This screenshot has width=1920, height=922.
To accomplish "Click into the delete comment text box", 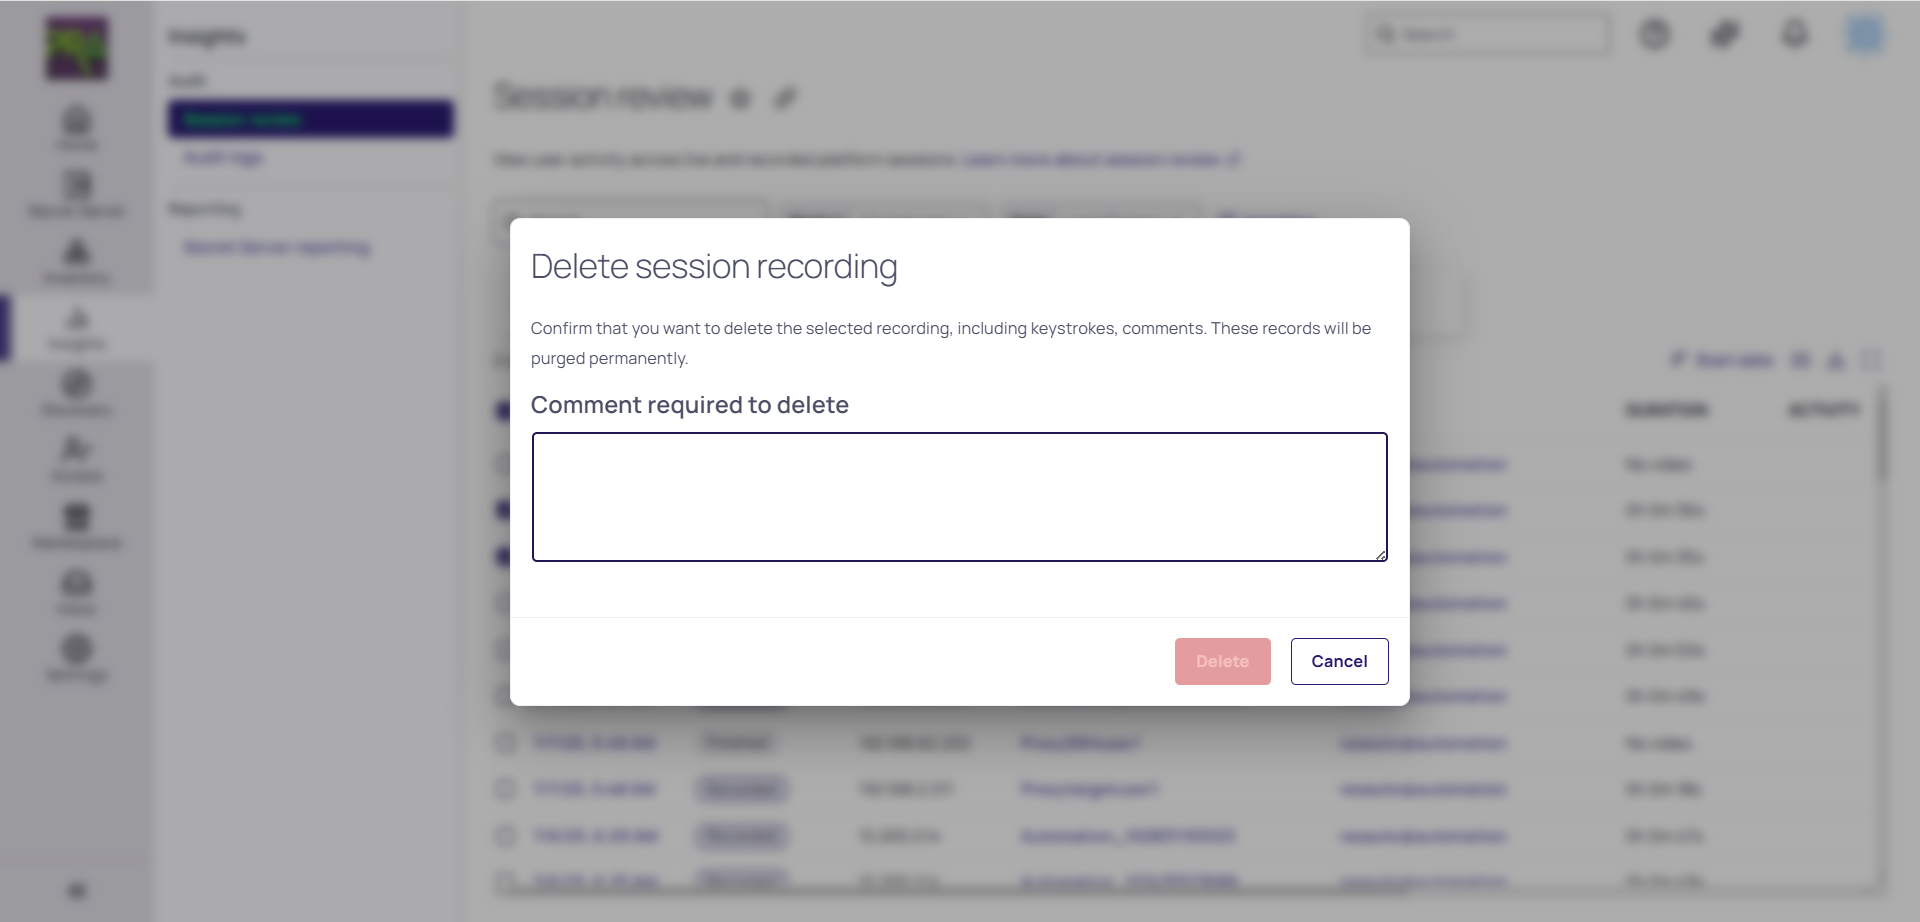I will pos(959,496).
